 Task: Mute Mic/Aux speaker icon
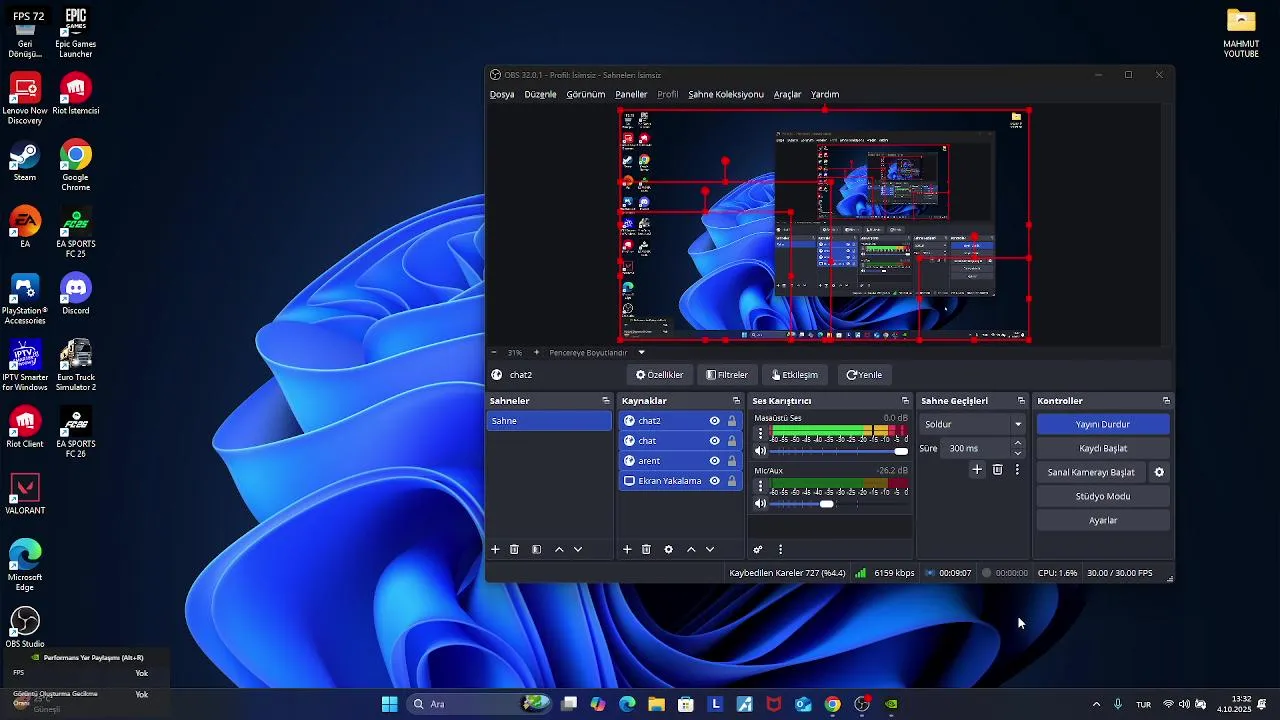click(x=760, y=504)
